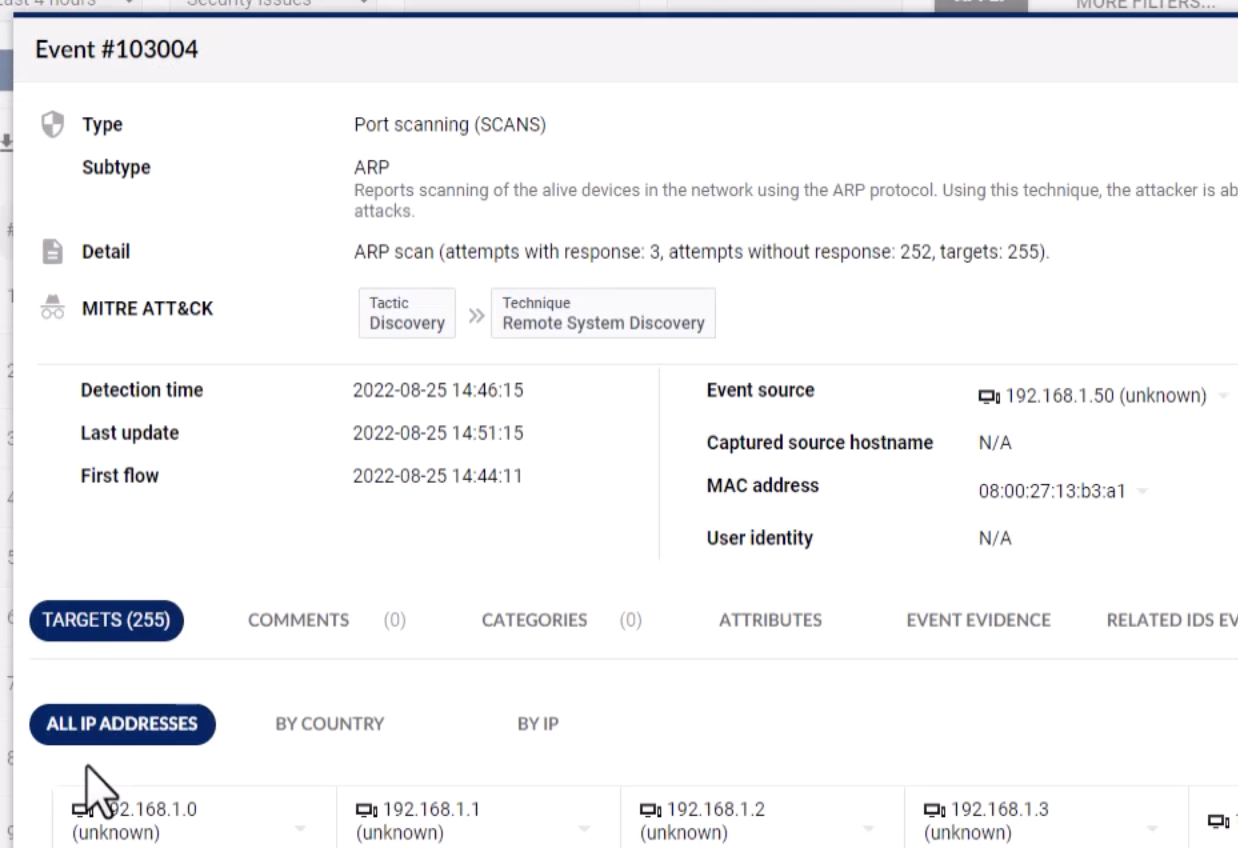
Task: Click the Discovery tactic button
Action: [x=407, y=313]
